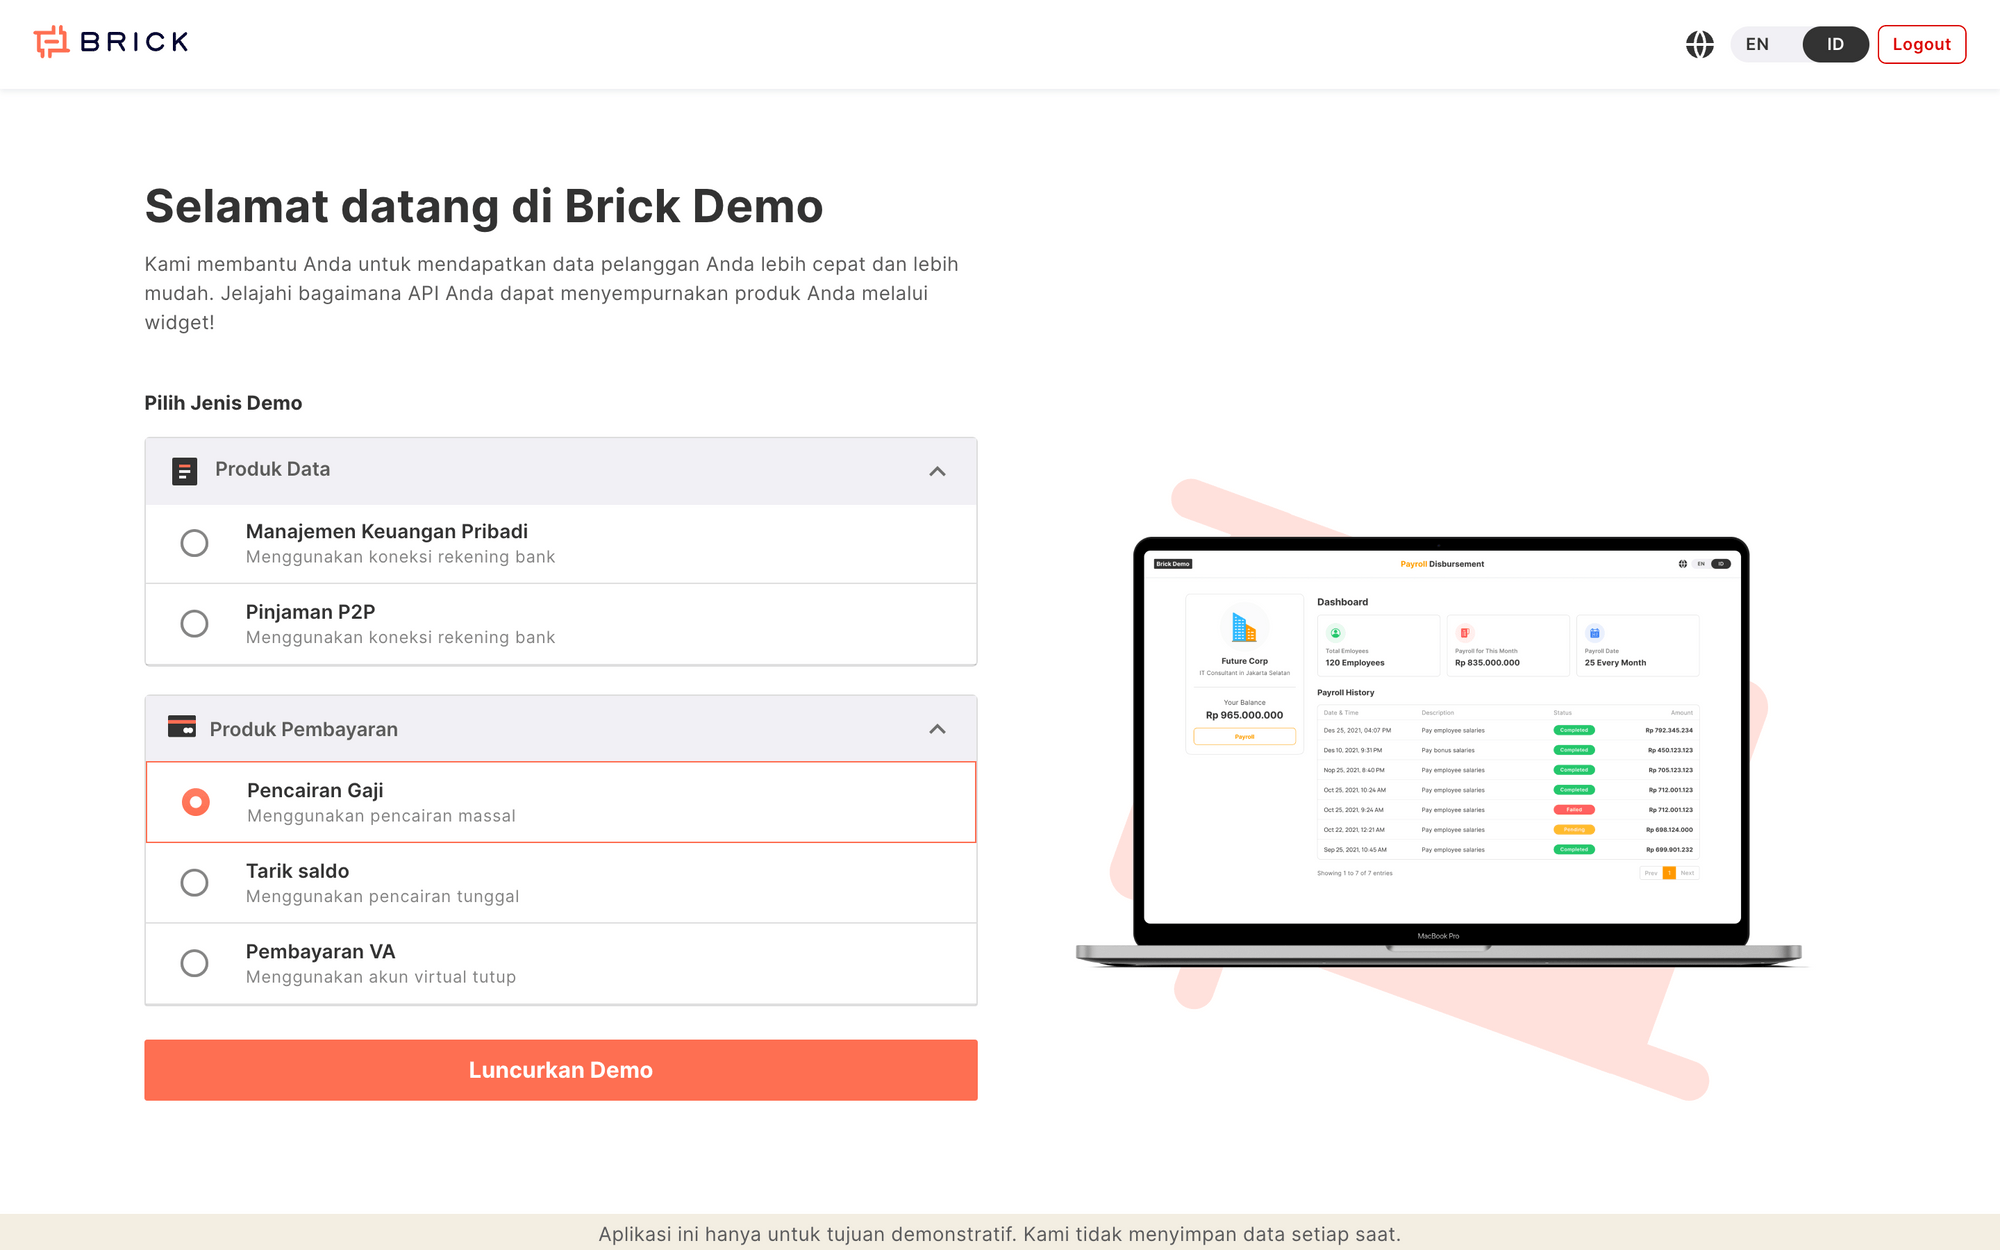Choose the Tarik saldo option
The image size is (2000, 1250).
point(195,882)
